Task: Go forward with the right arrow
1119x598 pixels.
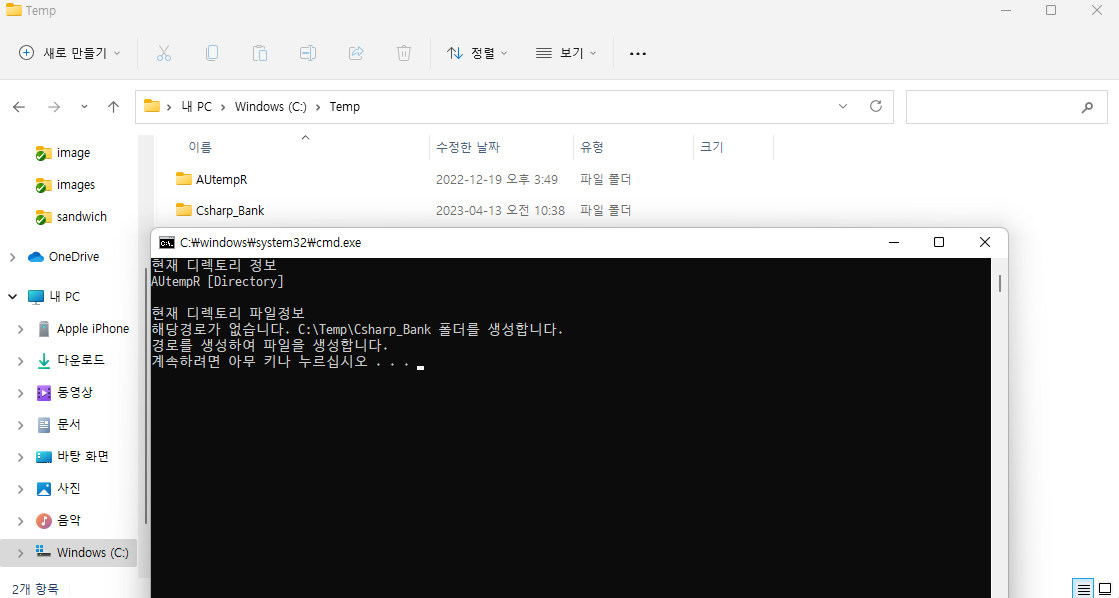Action: (54, 107)
